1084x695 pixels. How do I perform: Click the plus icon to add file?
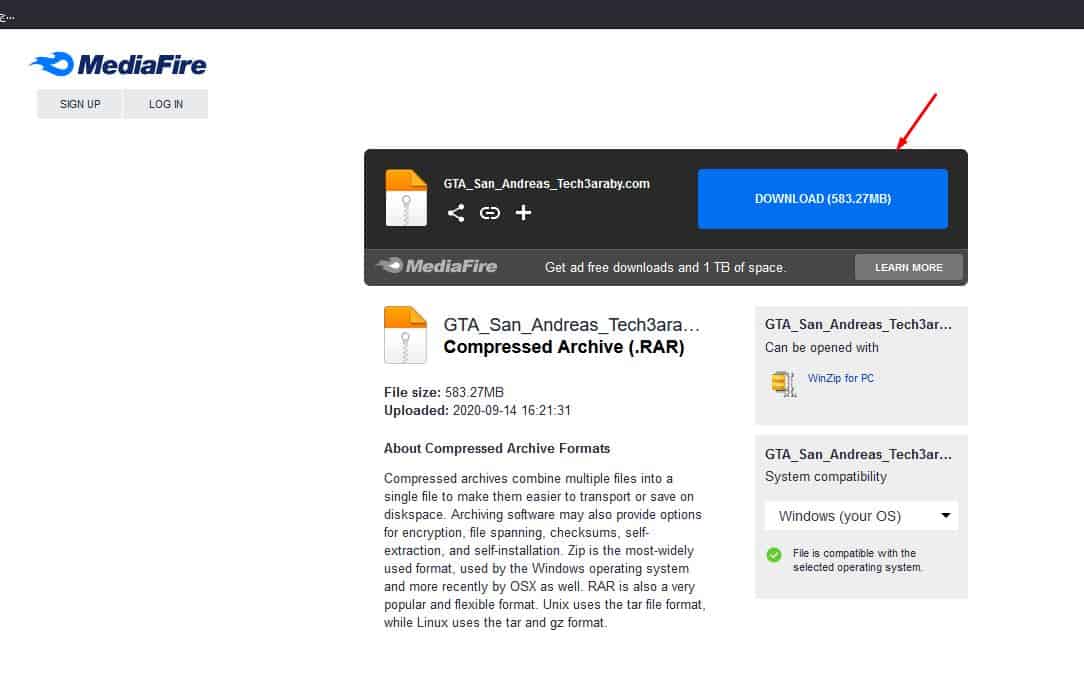click(523, 213)
